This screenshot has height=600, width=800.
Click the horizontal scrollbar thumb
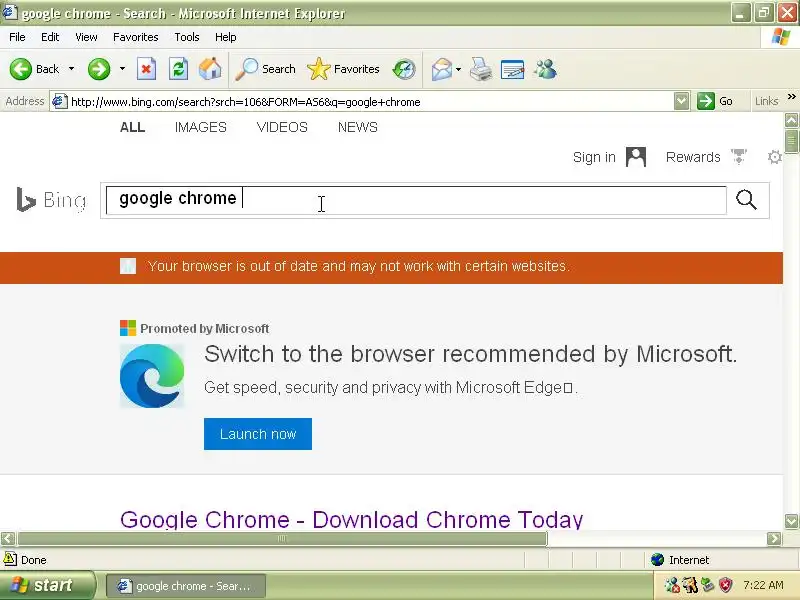tap(282, 538)
